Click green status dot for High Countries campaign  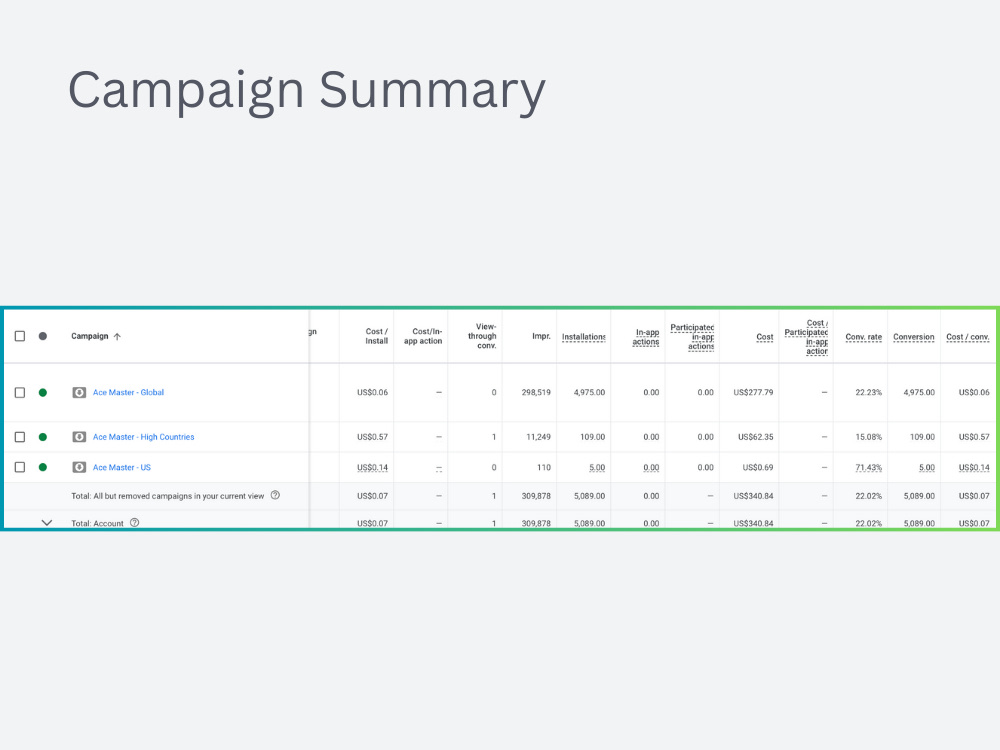43,437
